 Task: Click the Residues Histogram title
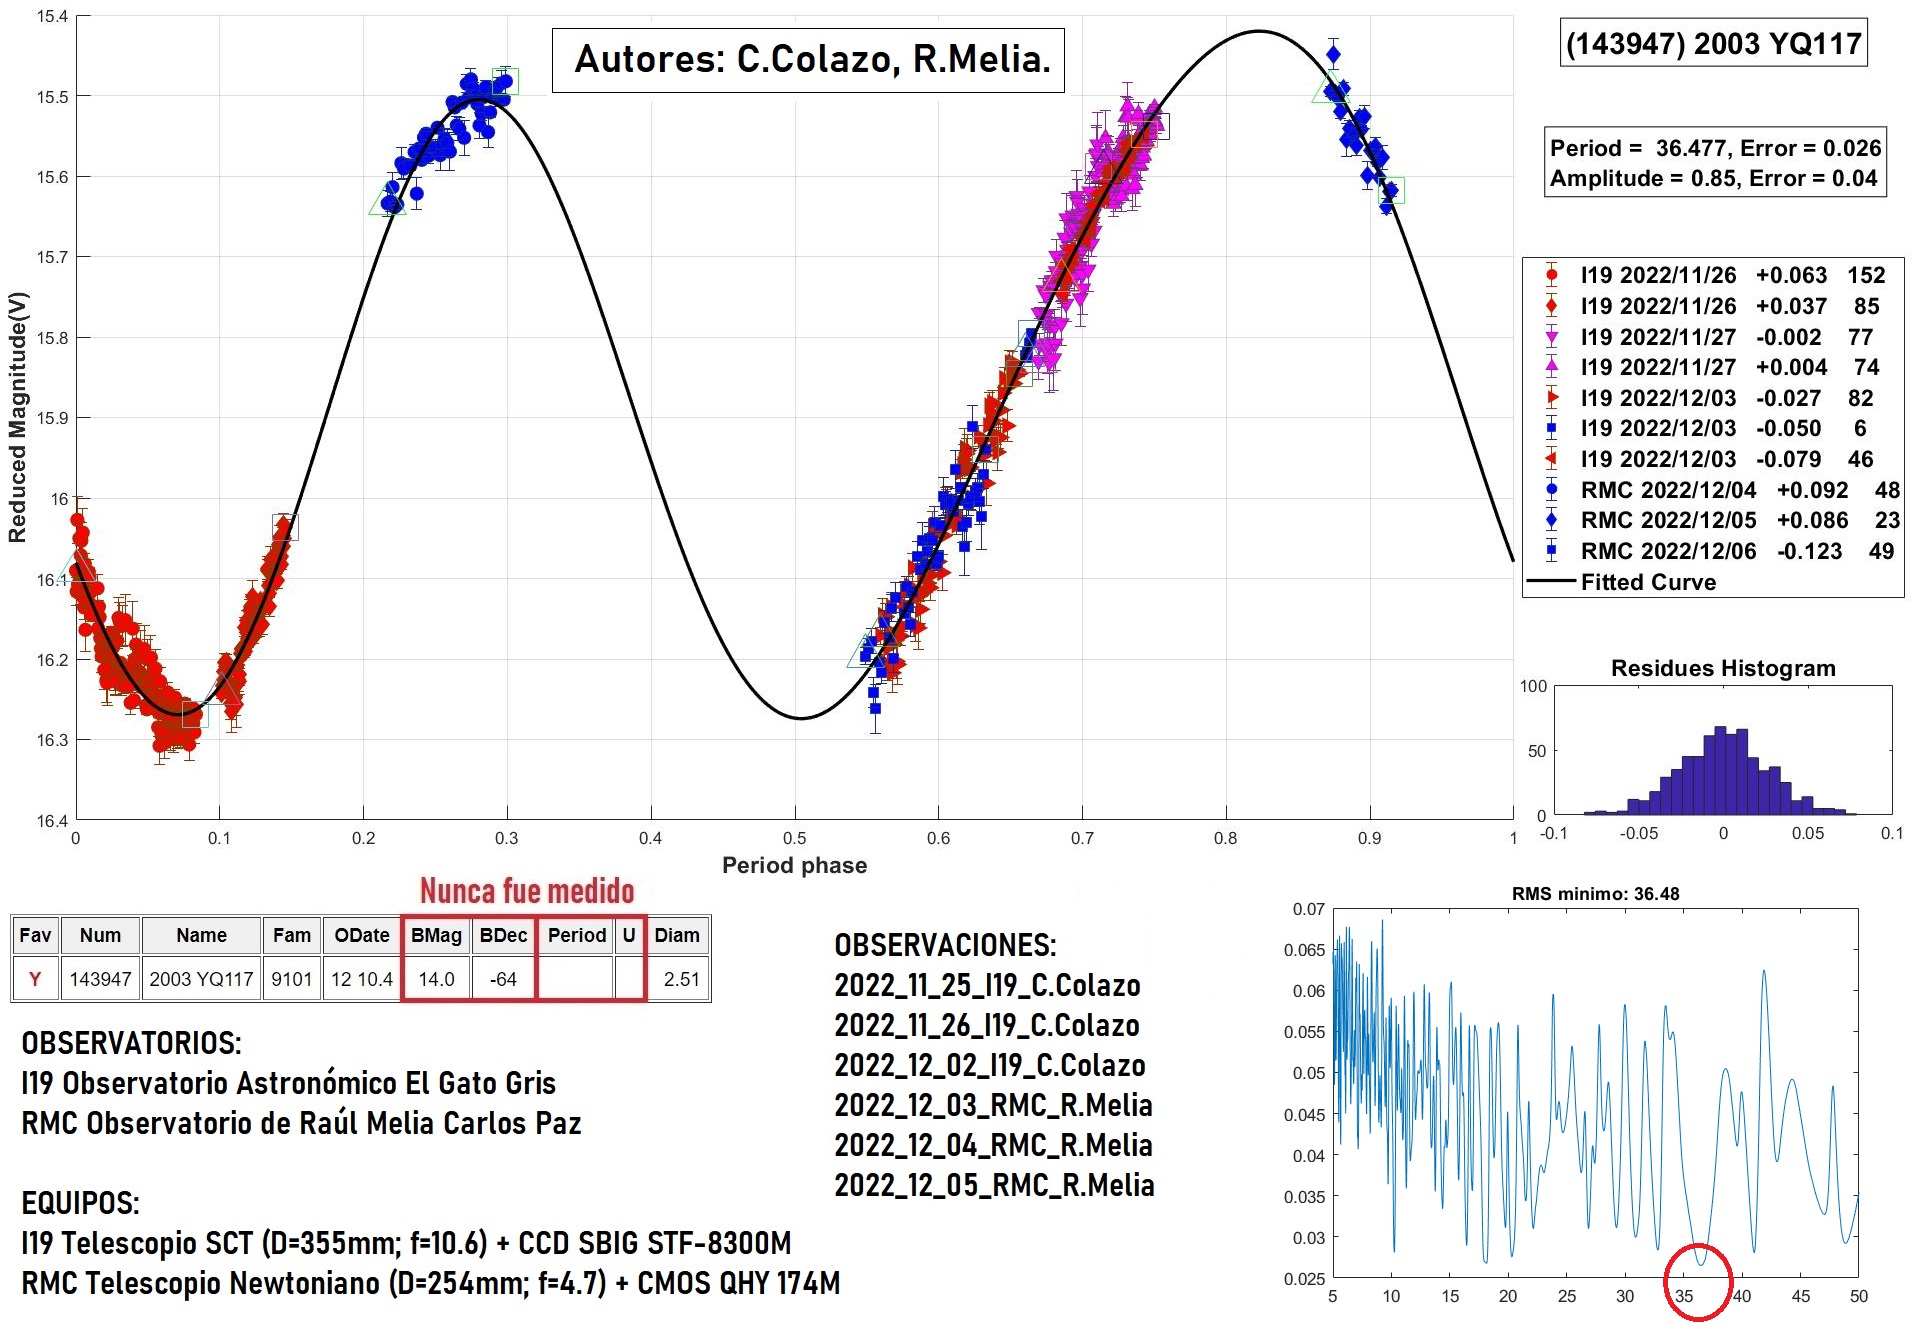1723,668
